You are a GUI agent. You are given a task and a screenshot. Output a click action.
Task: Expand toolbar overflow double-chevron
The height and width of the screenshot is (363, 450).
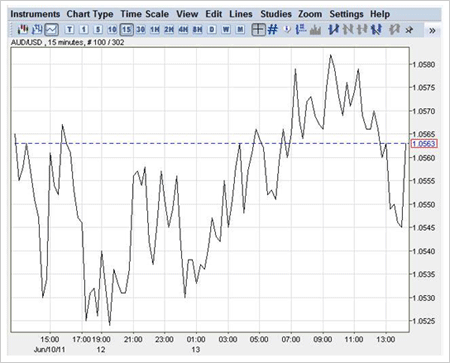pos(432,30)
